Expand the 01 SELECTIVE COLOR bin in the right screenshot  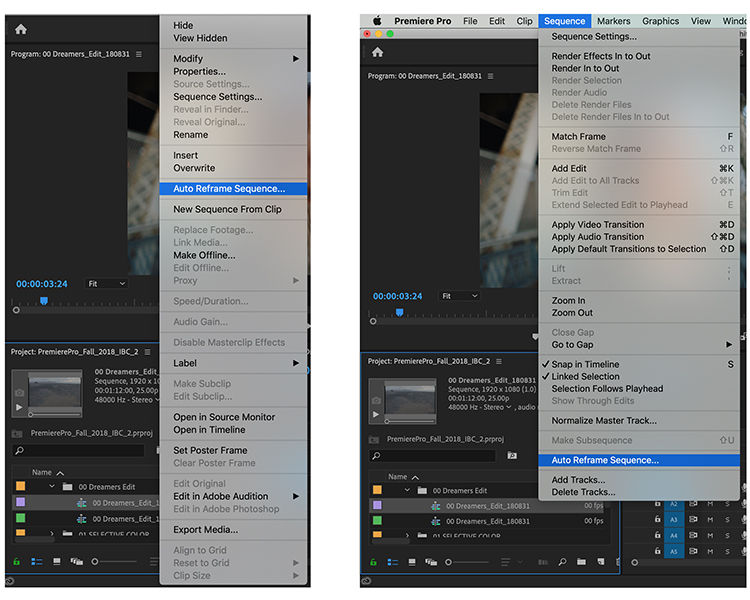coord(407,535)
